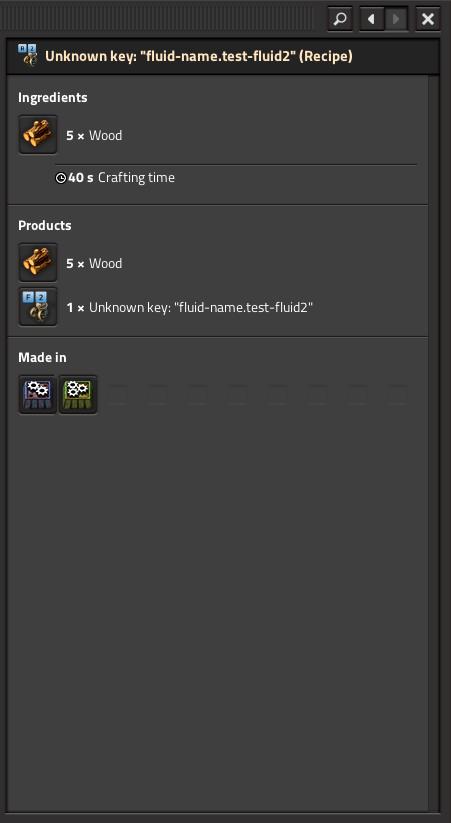The image size is (451, 823).
Task: Click the recipe title text in the header
Action: tap(198, 56)
